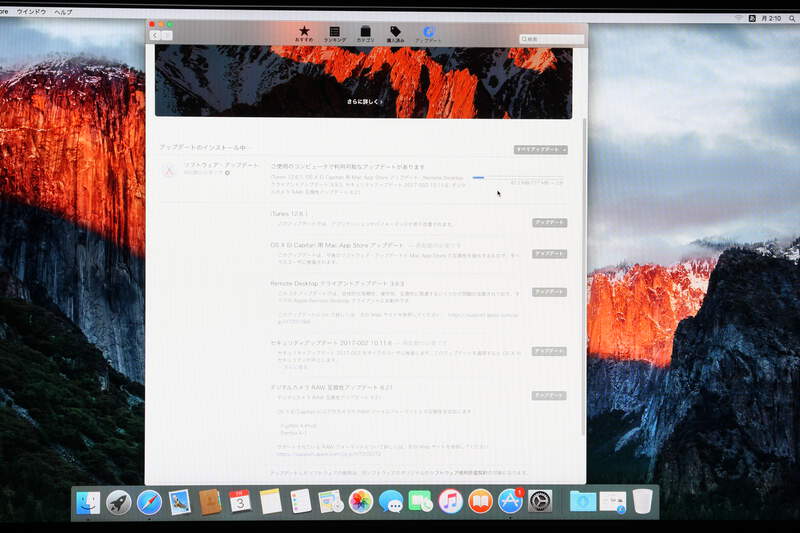Open the すべてアップデート update-all dropdown button
This screenshot has height=533, width=800.
pos(540,149)
